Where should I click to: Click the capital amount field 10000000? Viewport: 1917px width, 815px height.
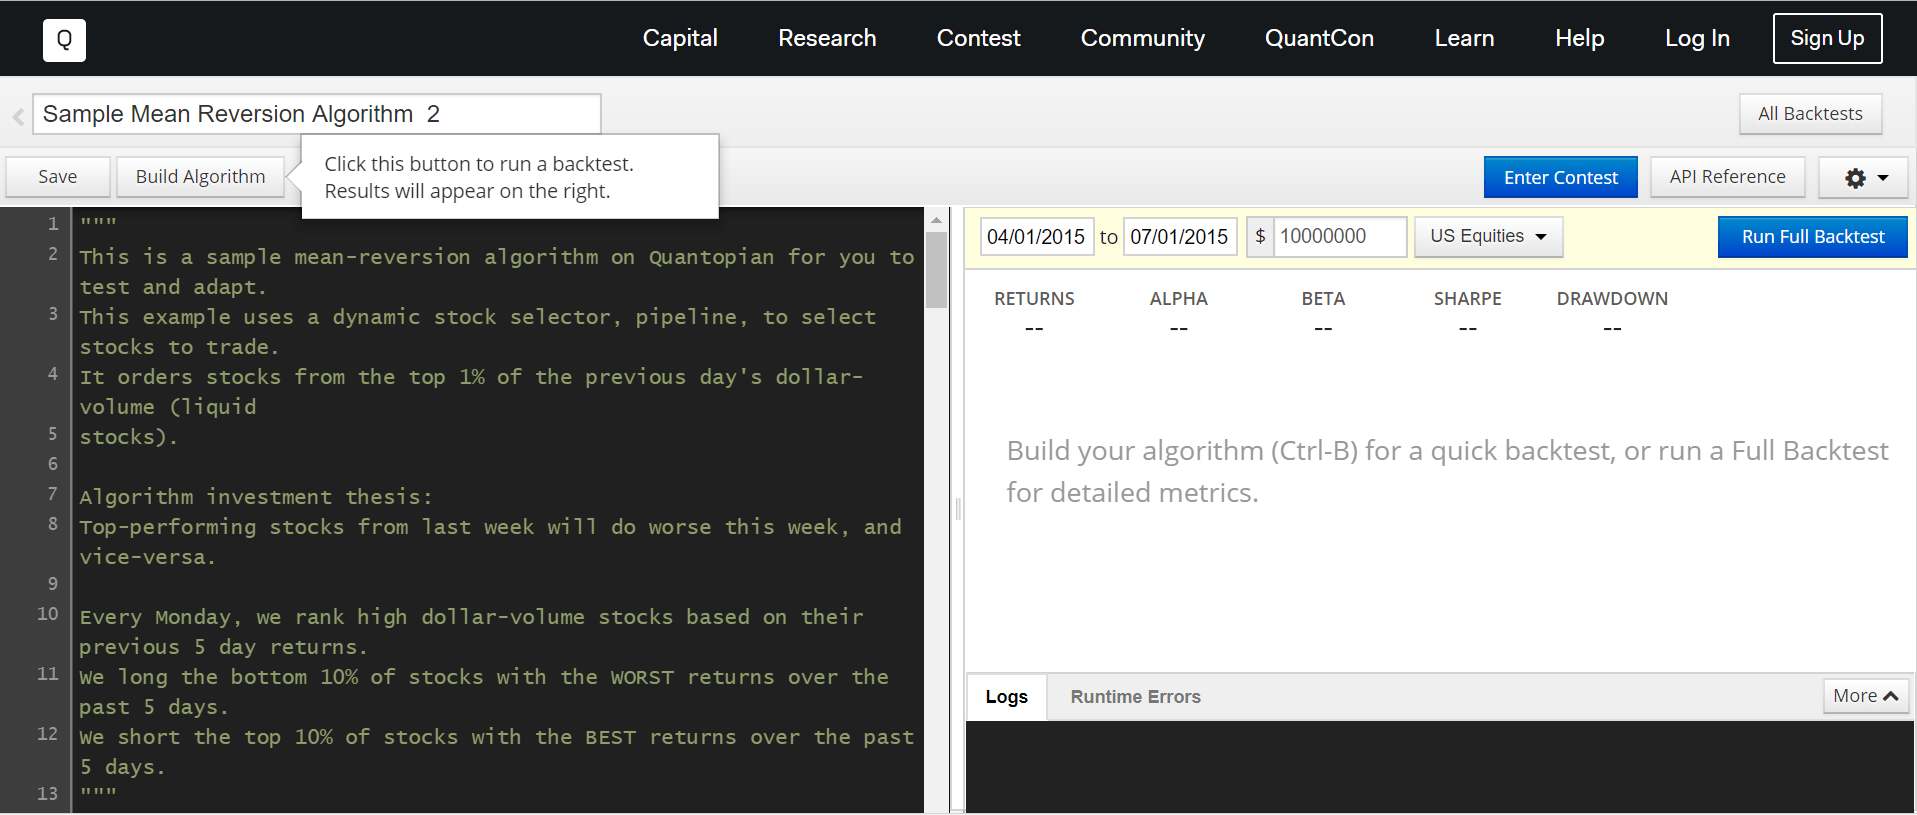coord(1339,237)
